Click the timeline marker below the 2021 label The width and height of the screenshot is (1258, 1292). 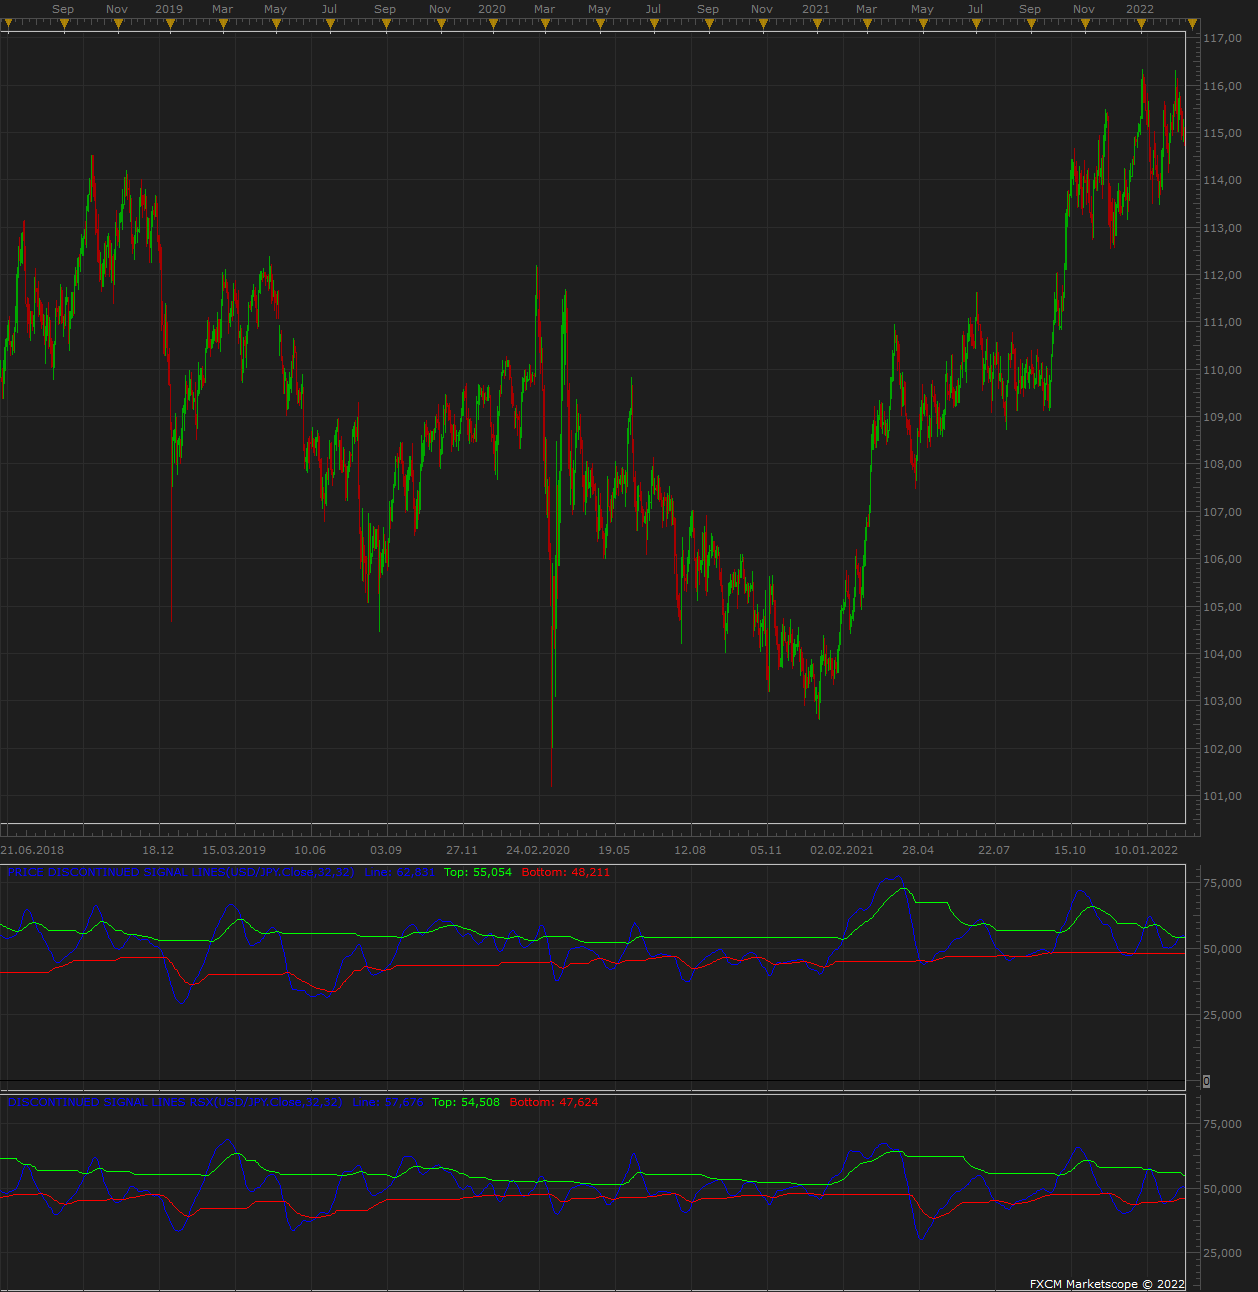[x=816, y=24]
